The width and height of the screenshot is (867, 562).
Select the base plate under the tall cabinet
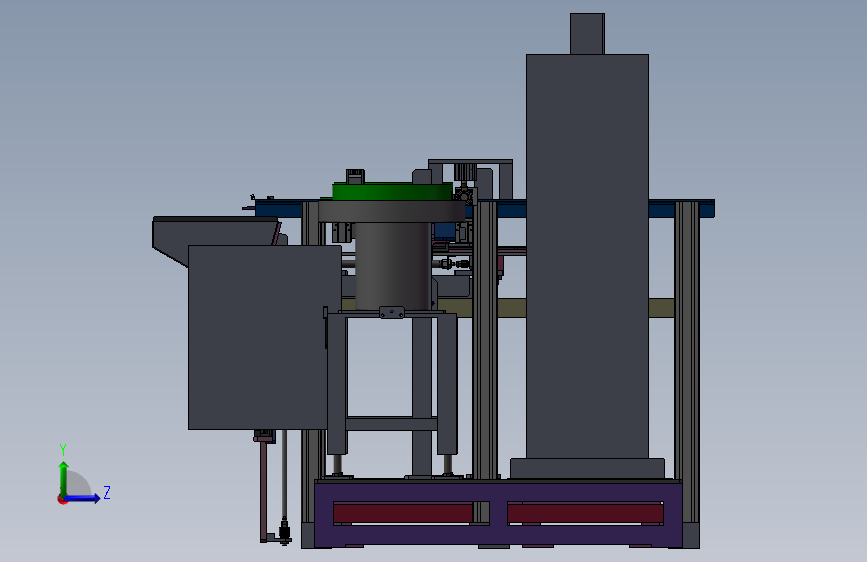coord(587,468)
